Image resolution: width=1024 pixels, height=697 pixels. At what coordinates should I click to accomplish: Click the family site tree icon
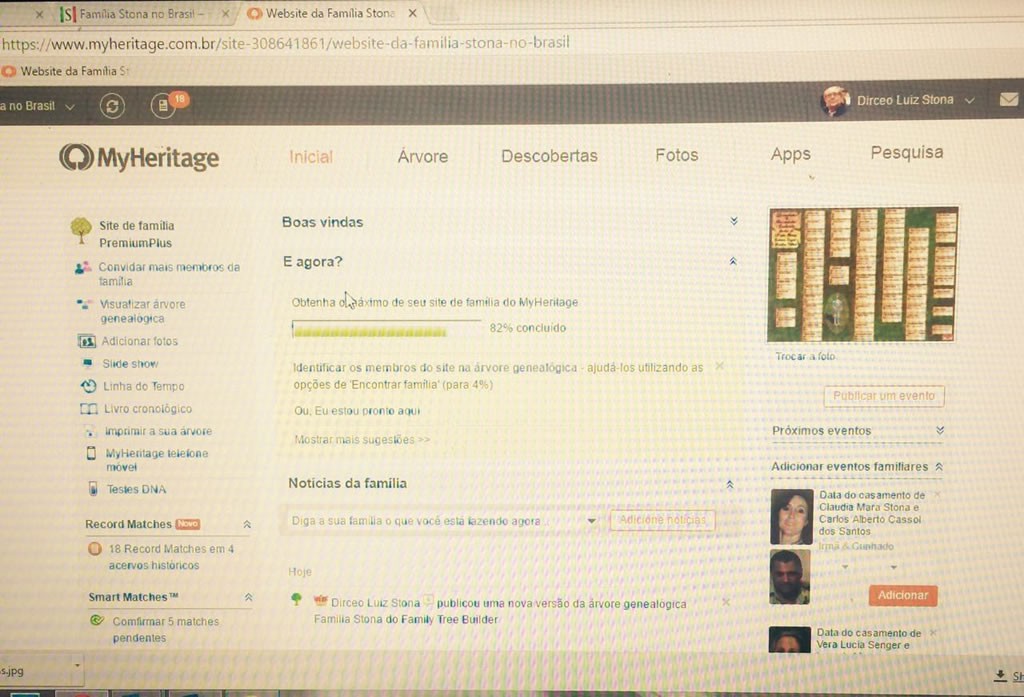(x=81, y=231)
